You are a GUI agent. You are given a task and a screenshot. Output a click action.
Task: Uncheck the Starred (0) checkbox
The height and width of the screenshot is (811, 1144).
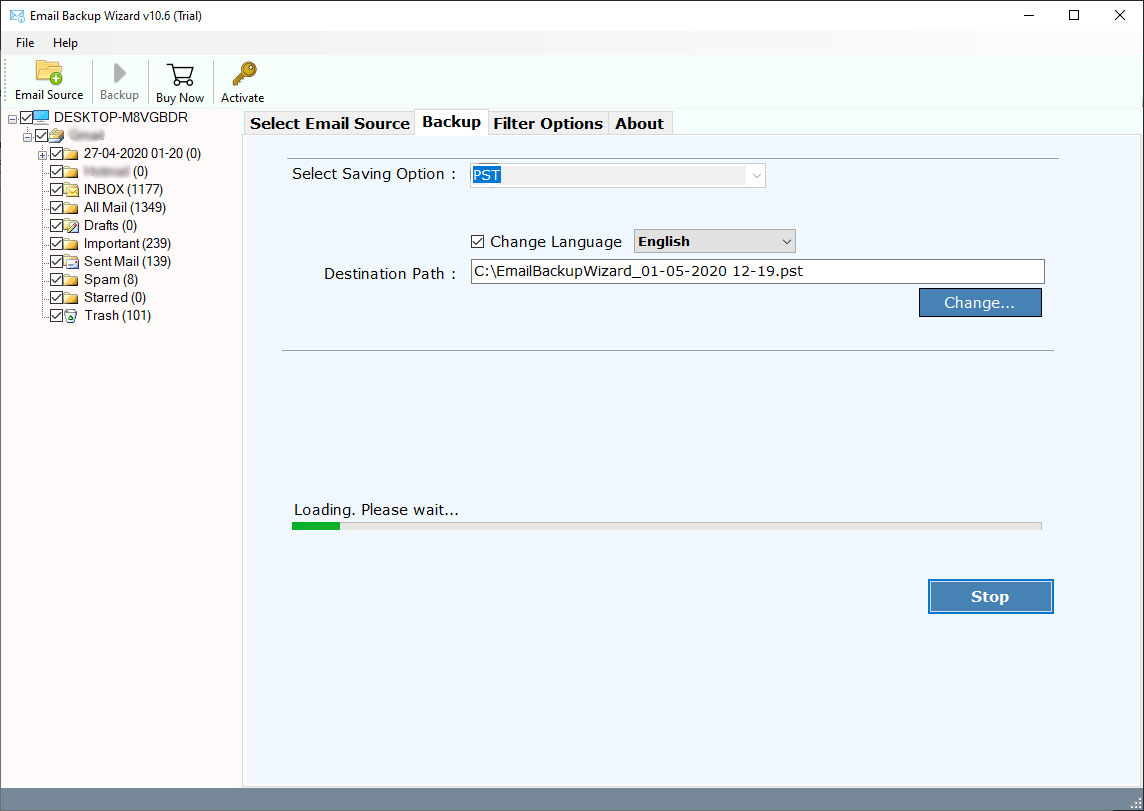point(56,298)
